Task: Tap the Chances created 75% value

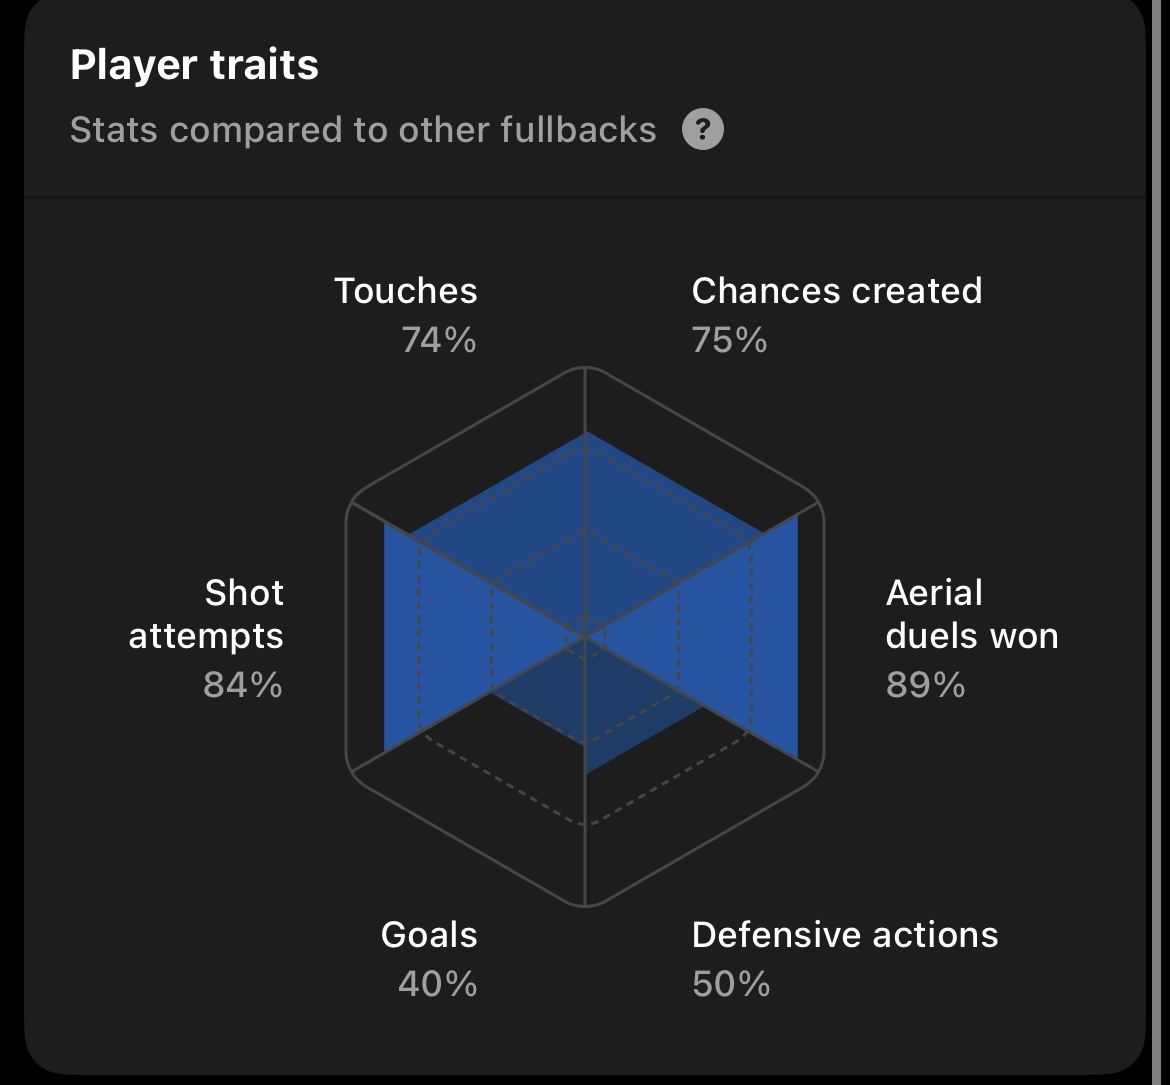Action: pos(729,340)
